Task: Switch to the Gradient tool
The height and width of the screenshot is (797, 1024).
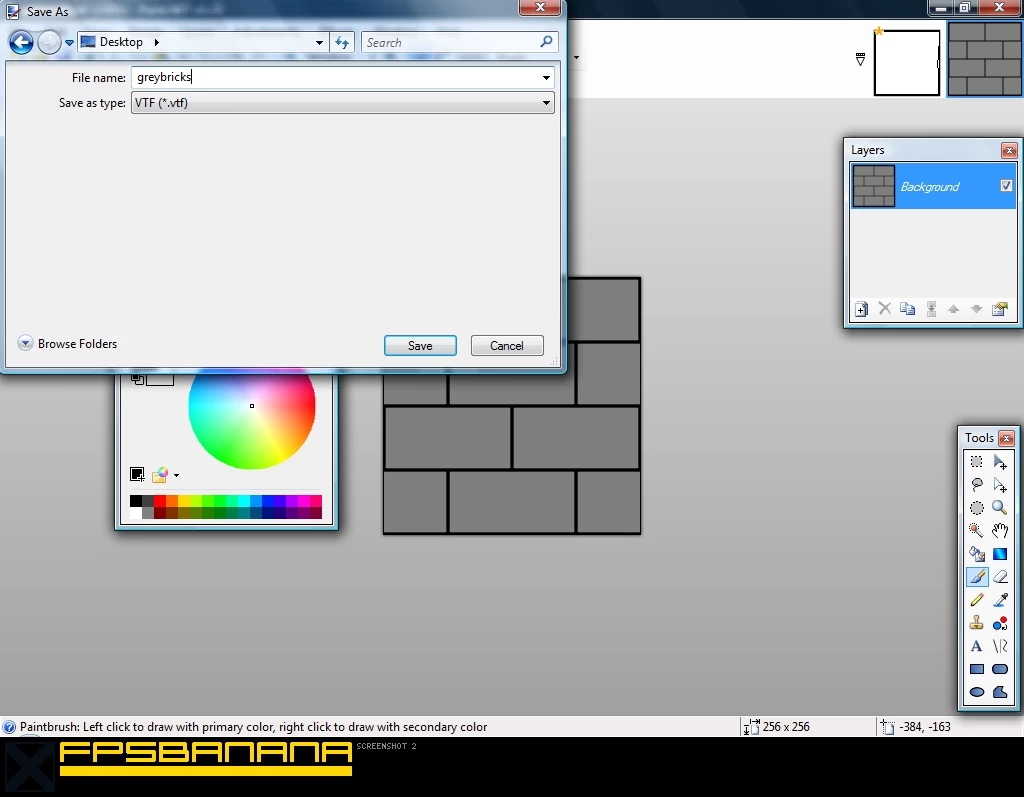Action: pyautogui.click(x=1000, y=553)
